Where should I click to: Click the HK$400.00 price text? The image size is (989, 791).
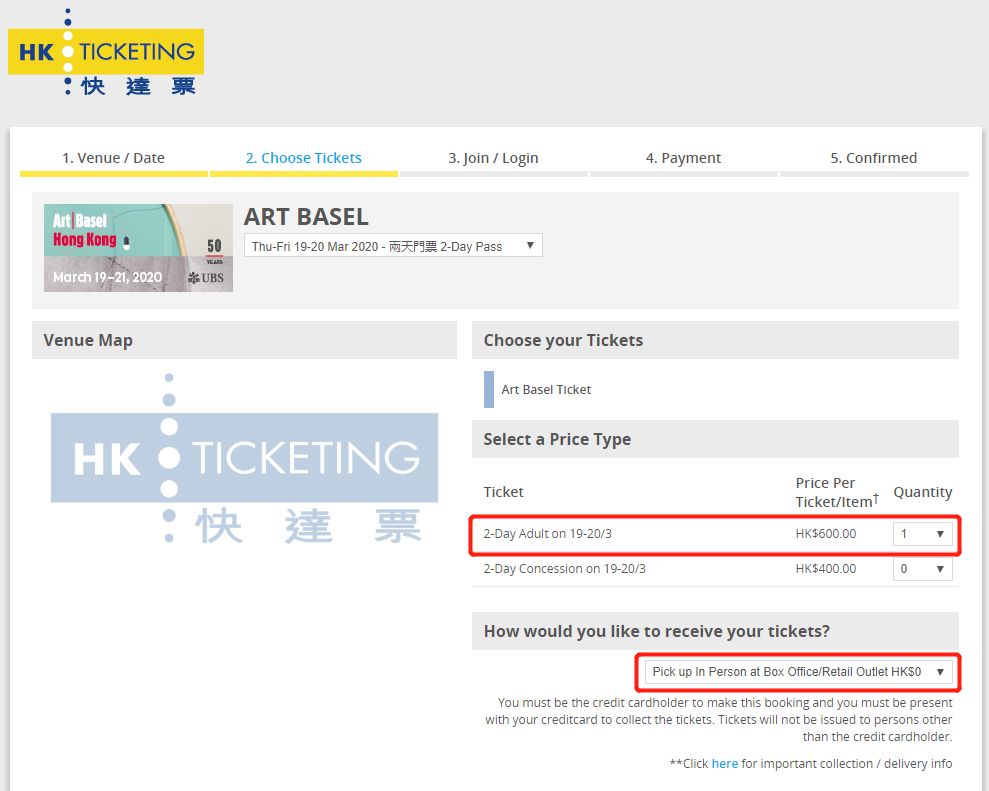(826, 569)
